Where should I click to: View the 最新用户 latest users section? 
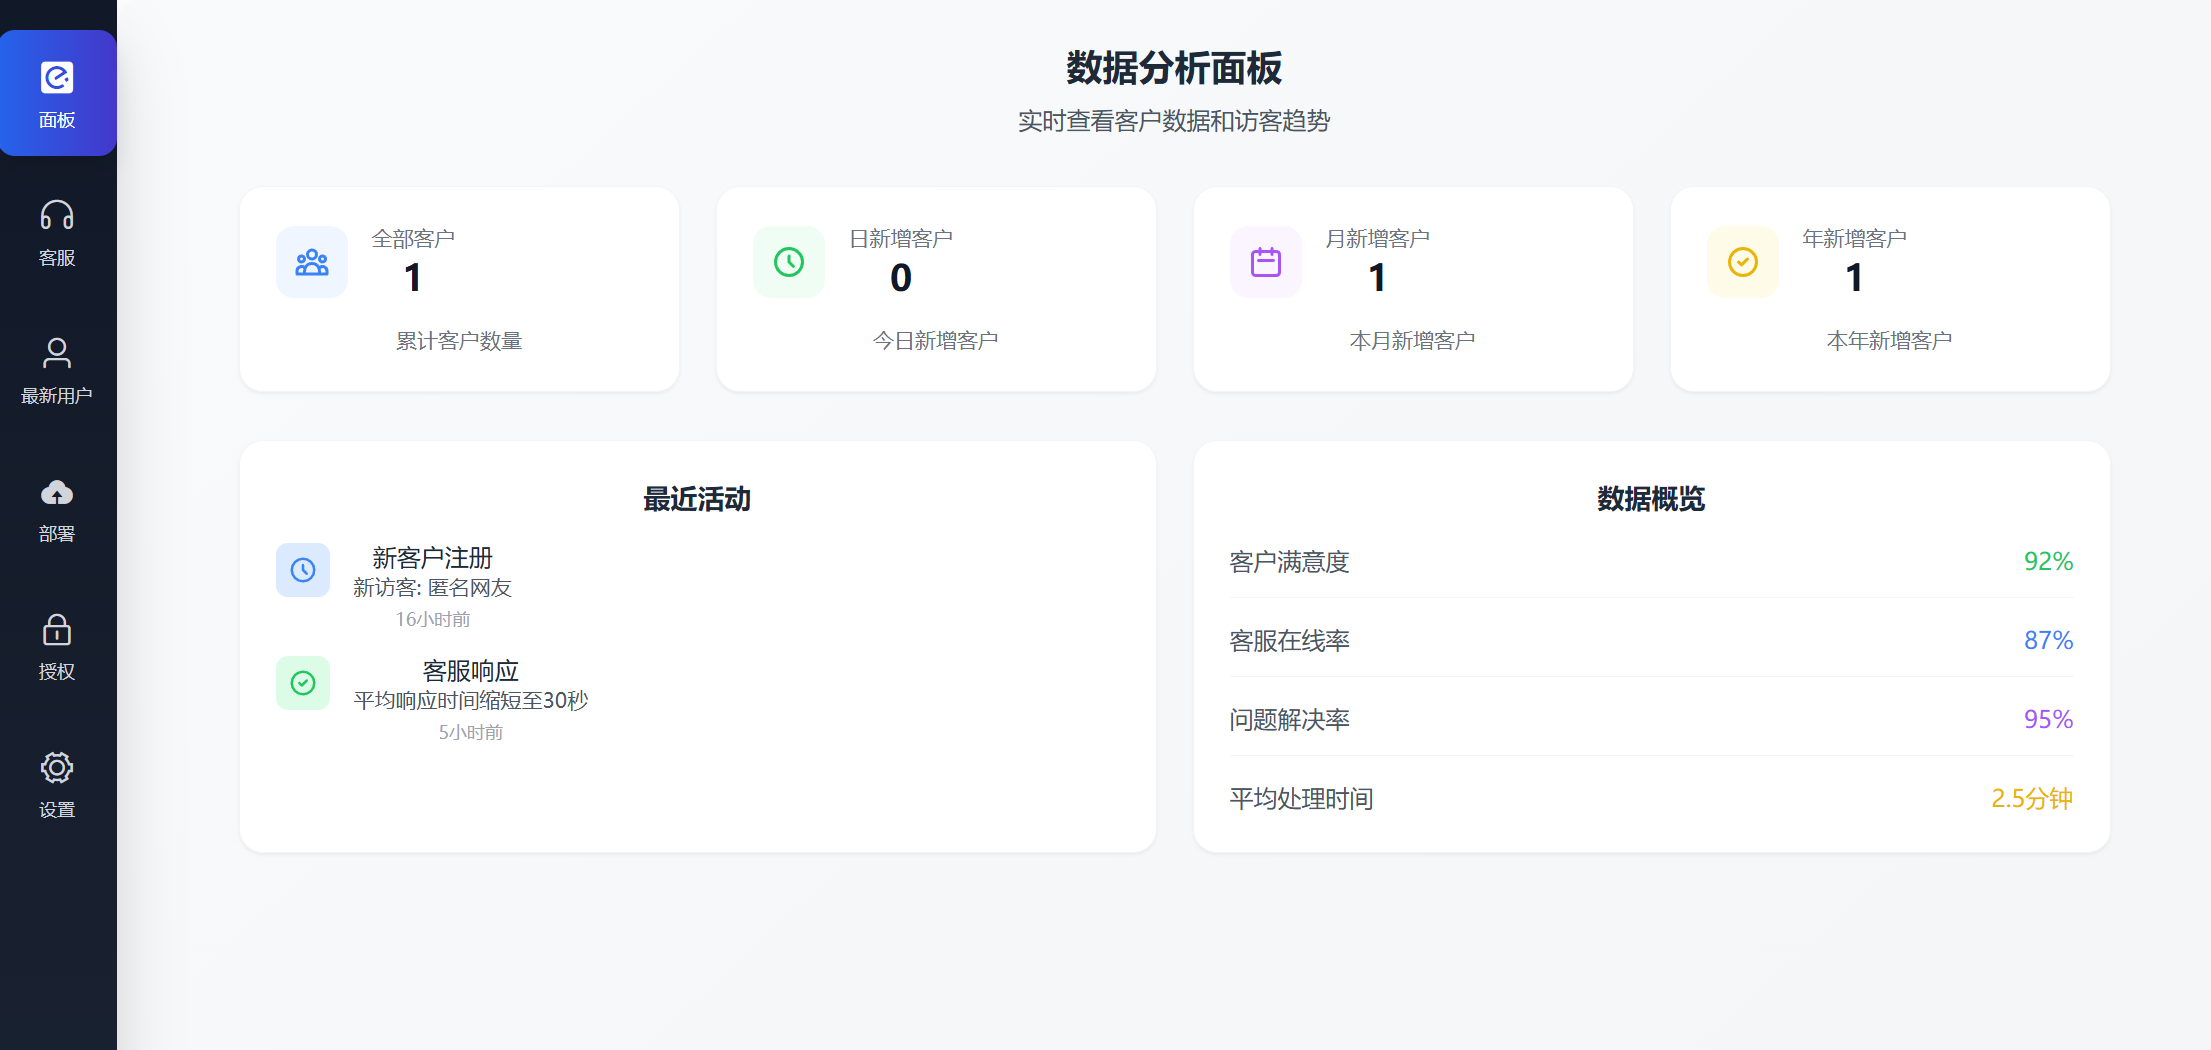click(x=57, y=370)
